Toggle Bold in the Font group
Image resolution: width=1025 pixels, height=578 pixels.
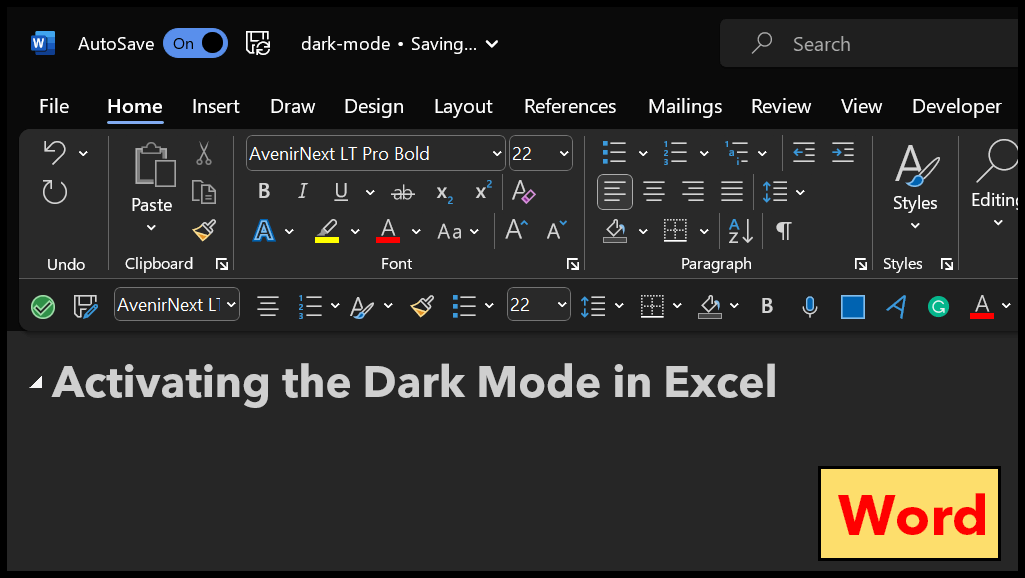pos(264,191)
